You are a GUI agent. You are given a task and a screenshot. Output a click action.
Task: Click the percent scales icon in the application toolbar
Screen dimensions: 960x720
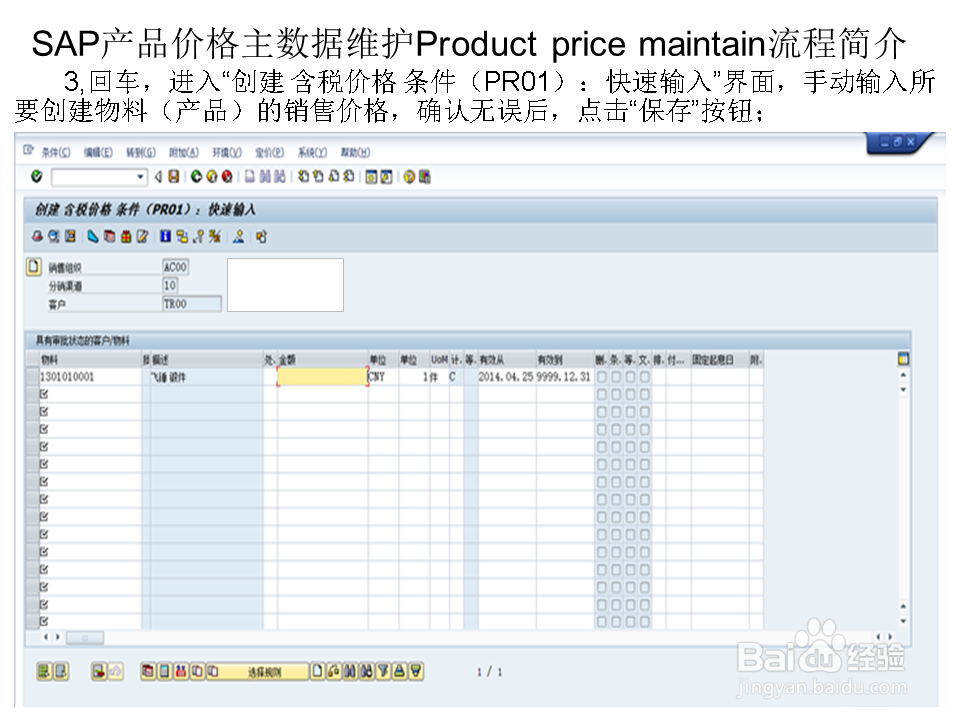pos(214,236)
